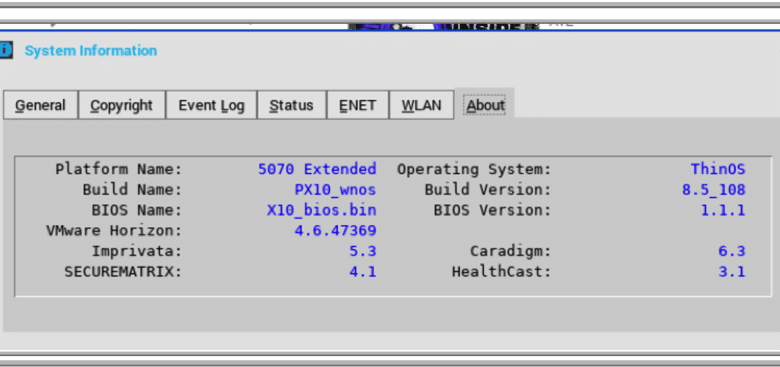The height and width of the screenshot is (367, 780).
Task: Click the SECUREMATRIX label
Action: (123, 272)
